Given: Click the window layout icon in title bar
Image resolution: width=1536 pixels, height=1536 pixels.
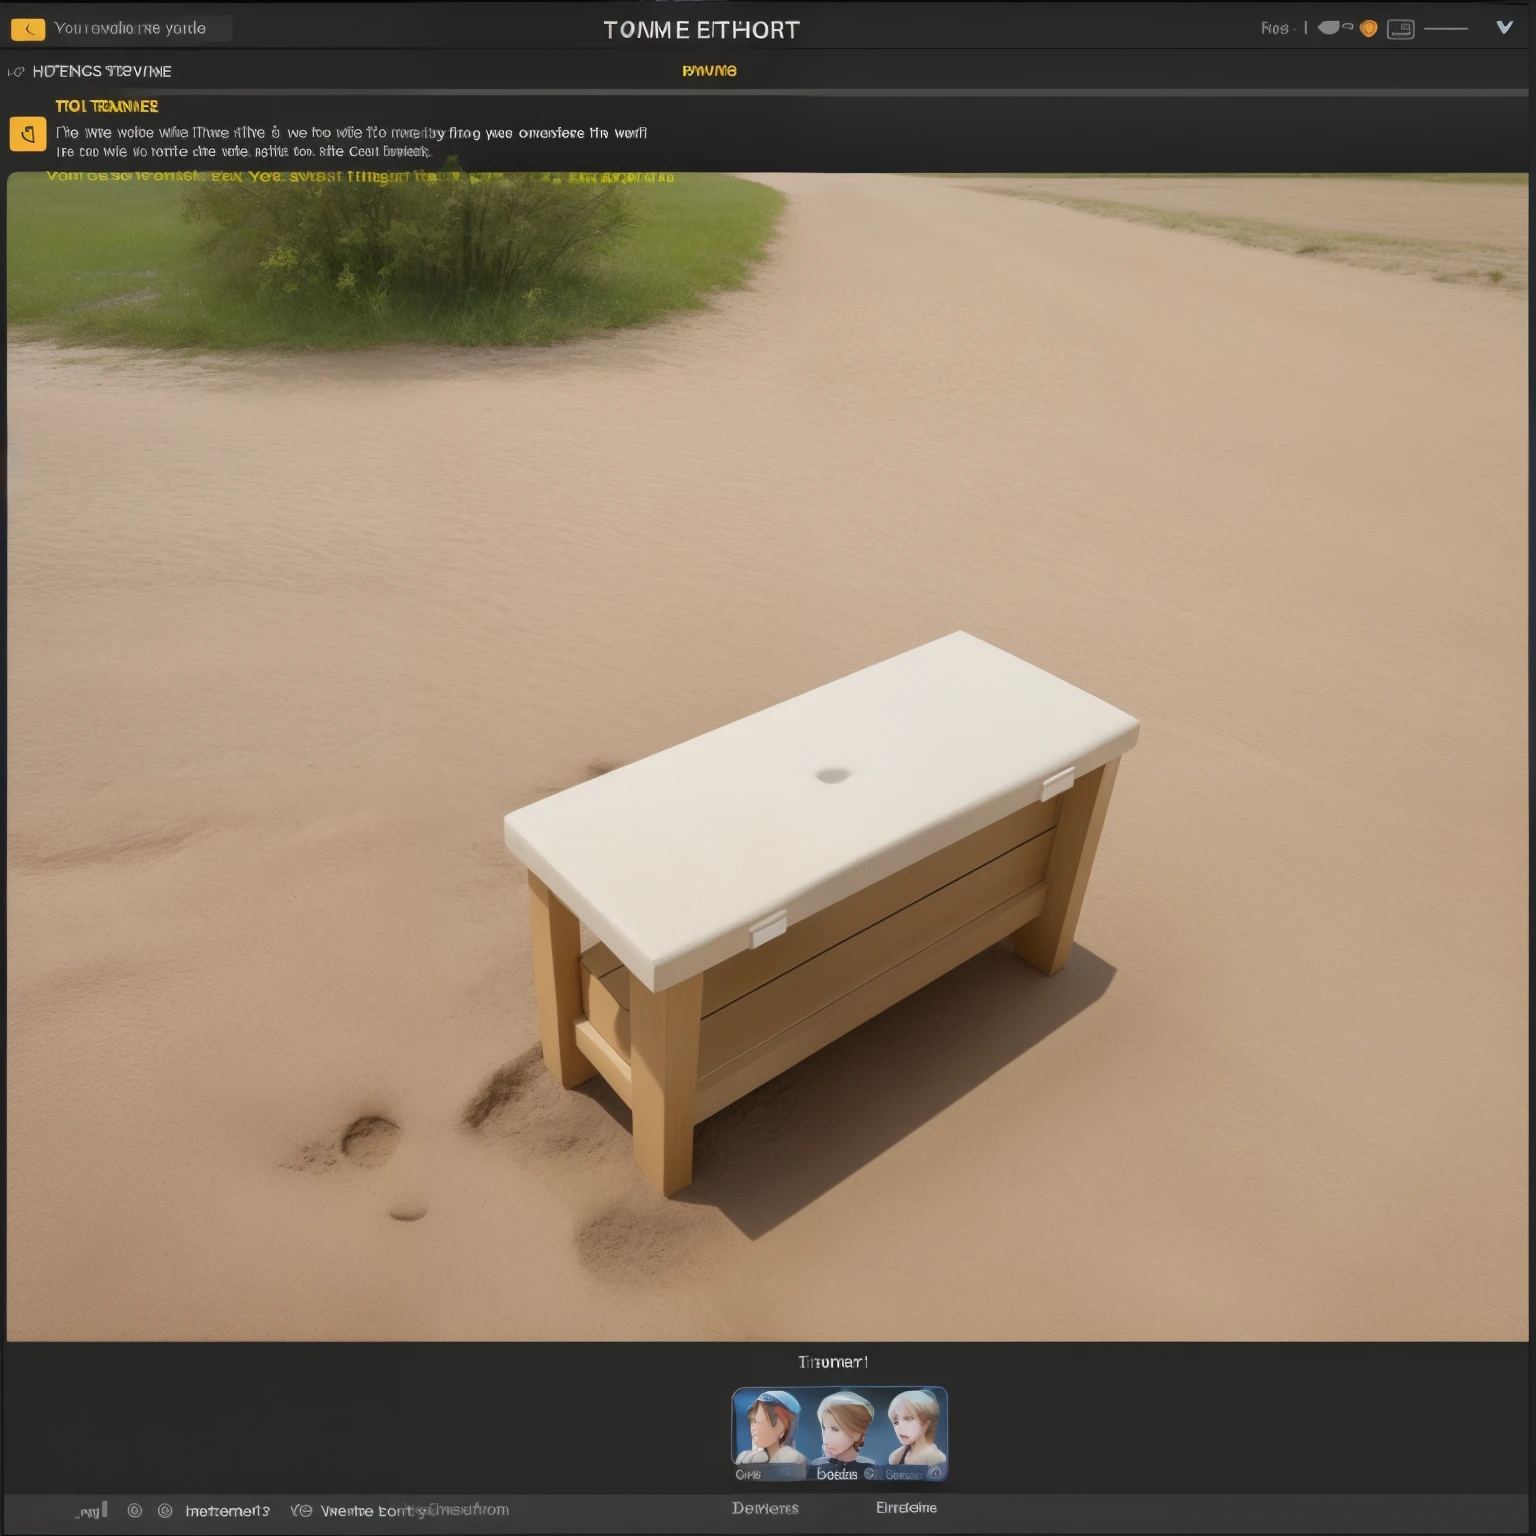Looking at the screenshot, I should [1400, 29].
